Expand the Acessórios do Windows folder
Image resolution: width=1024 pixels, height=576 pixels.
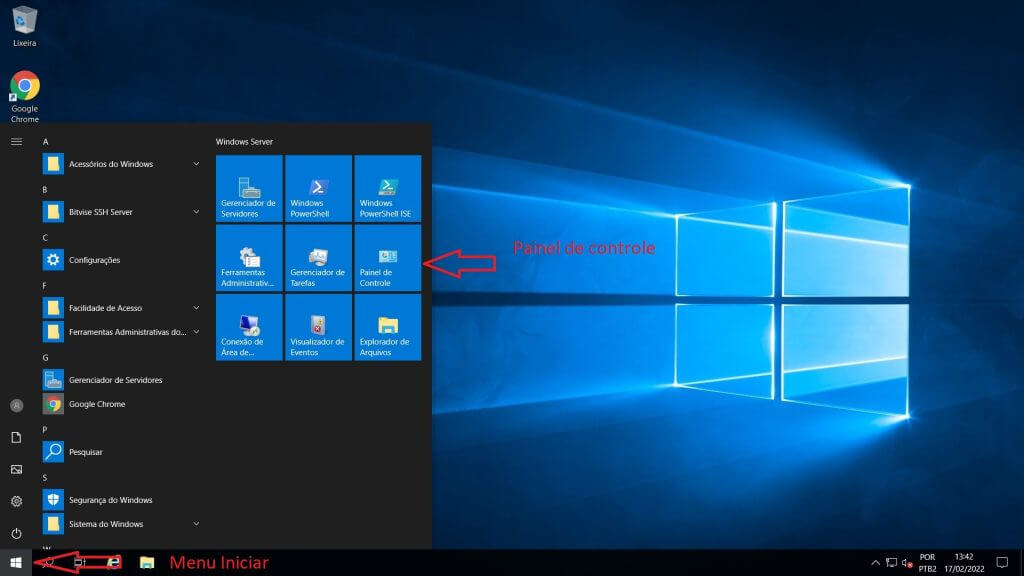pos(122,164)
